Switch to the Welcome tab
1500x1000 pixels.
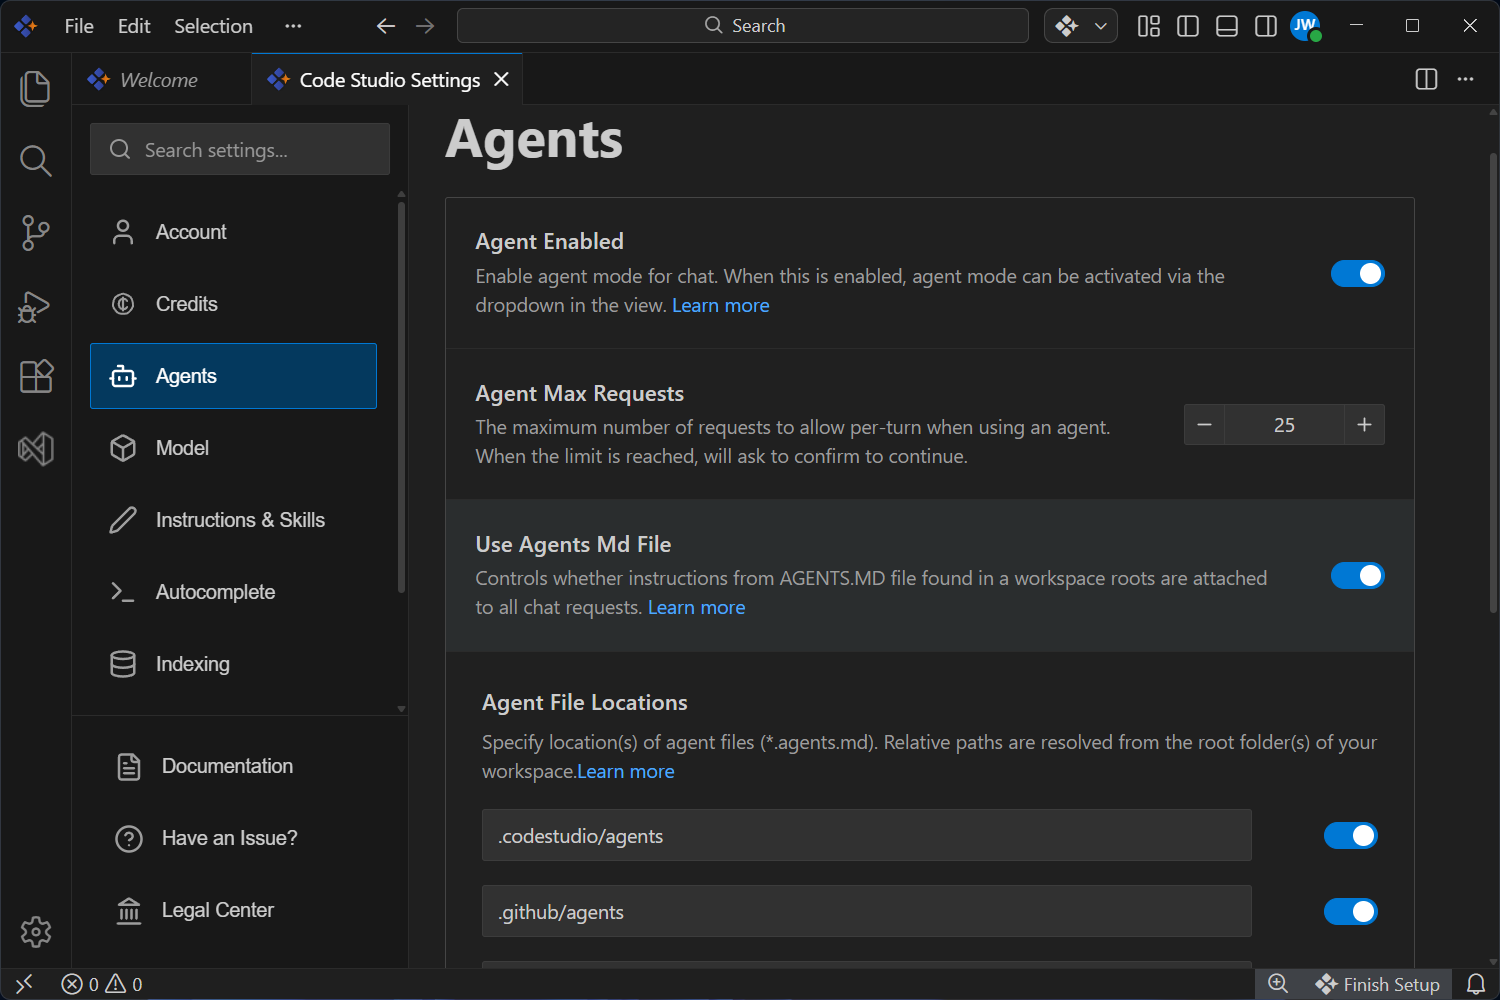pyautogui.click(x=160, y=79)
